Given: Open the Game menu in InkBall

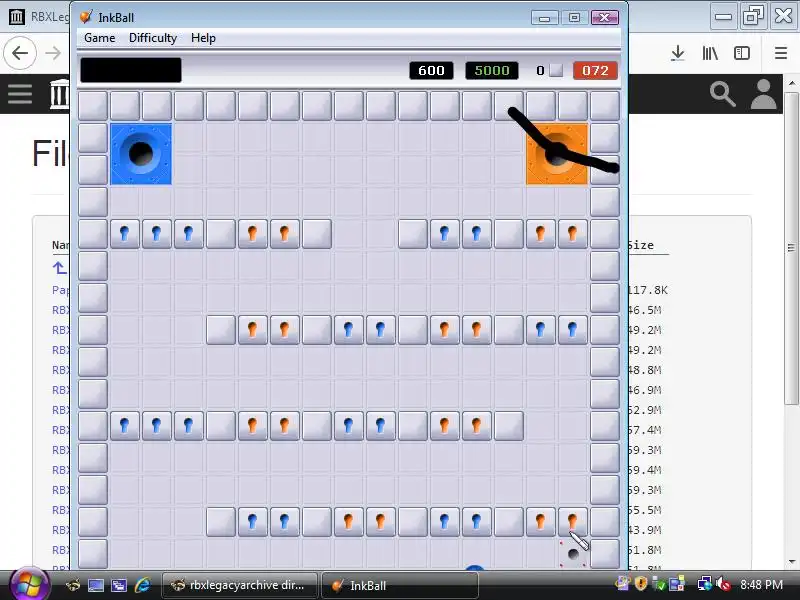Looking at the screenshot, I should click(x=99, y=38).
